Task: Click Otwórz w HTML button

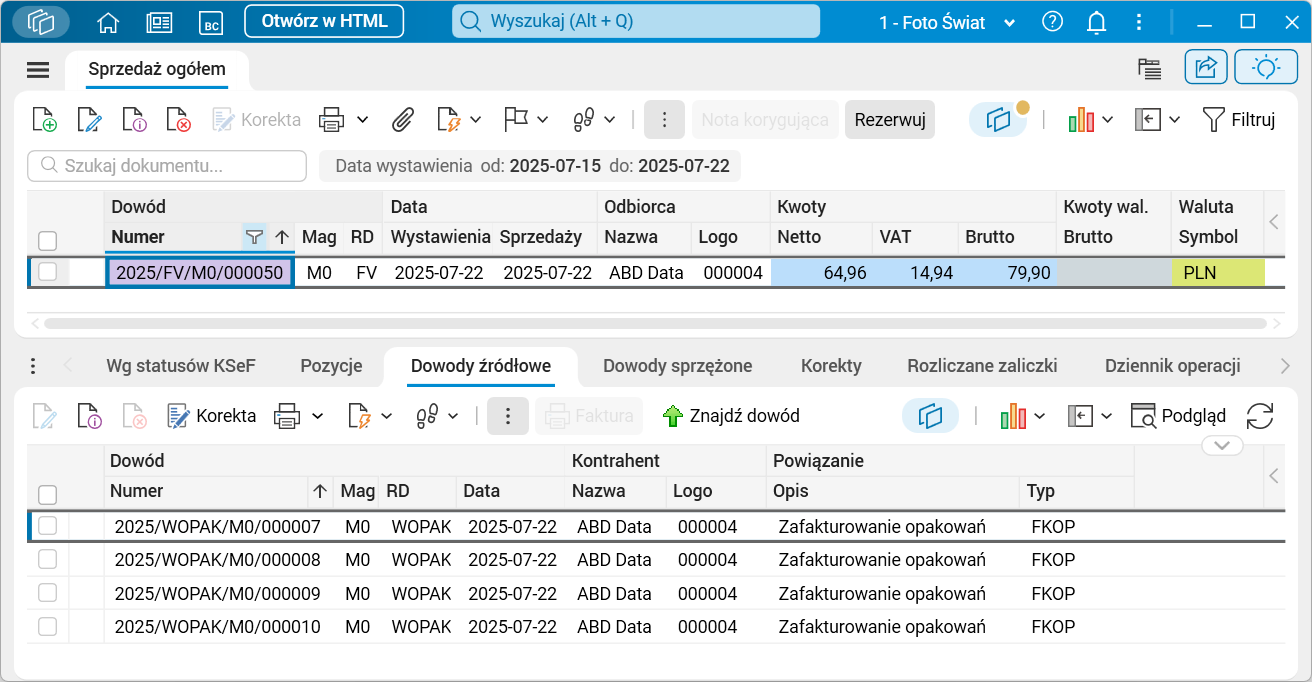Action: 324,21
